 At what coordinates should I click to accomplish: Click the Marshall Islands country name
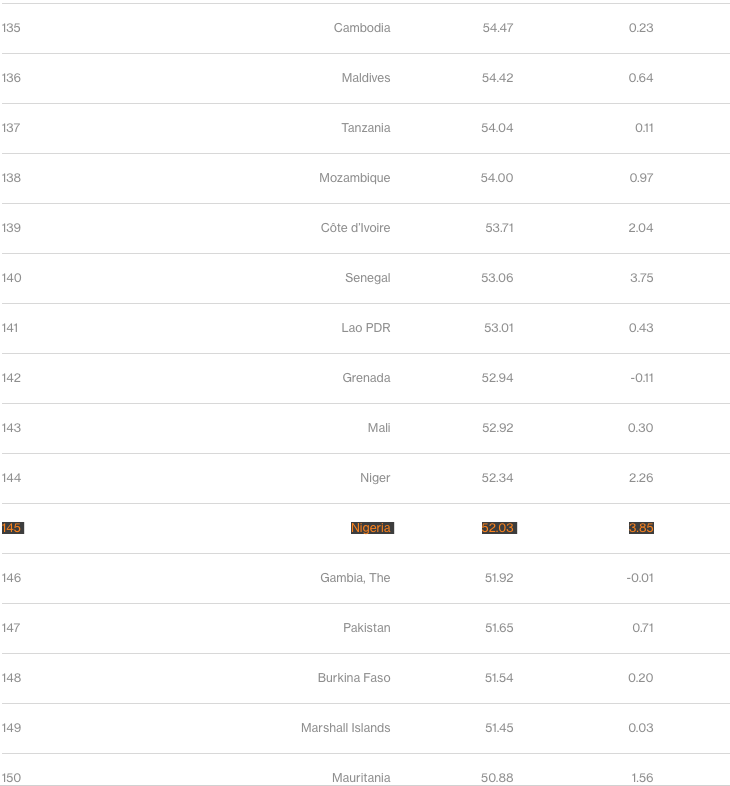pyautogui.click(x=346, y=728)
